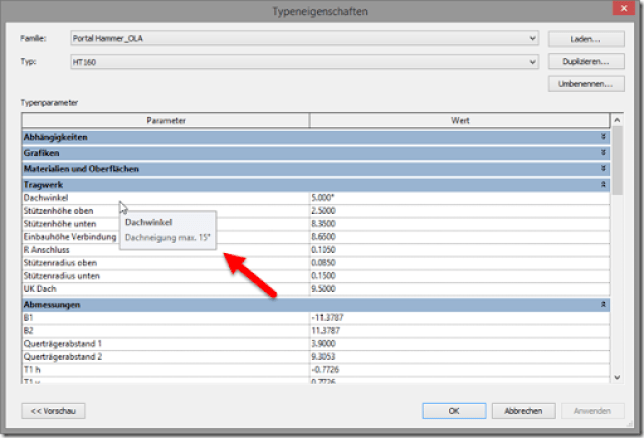Expand the Materialien und Oberflächen group
This screenshot has height=438, width=644.
(603, 168)
